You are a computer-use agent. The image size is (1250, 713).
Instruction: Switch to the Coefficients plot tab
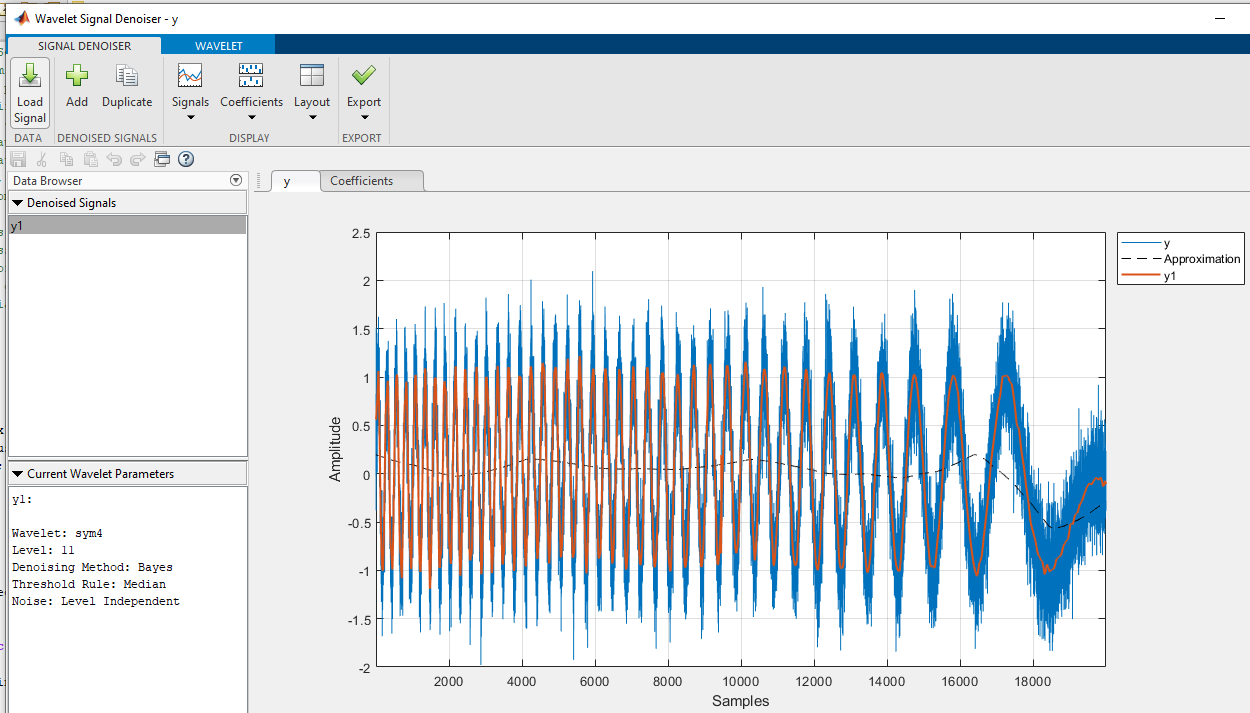(362, 181)
